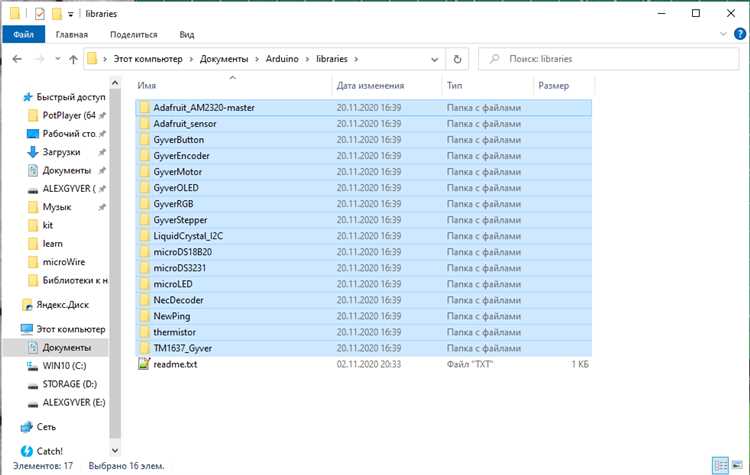The width and height of the screenshot is (750, 475).
Task: Switch to large thumbnails view icon
Action: (737, 465)
